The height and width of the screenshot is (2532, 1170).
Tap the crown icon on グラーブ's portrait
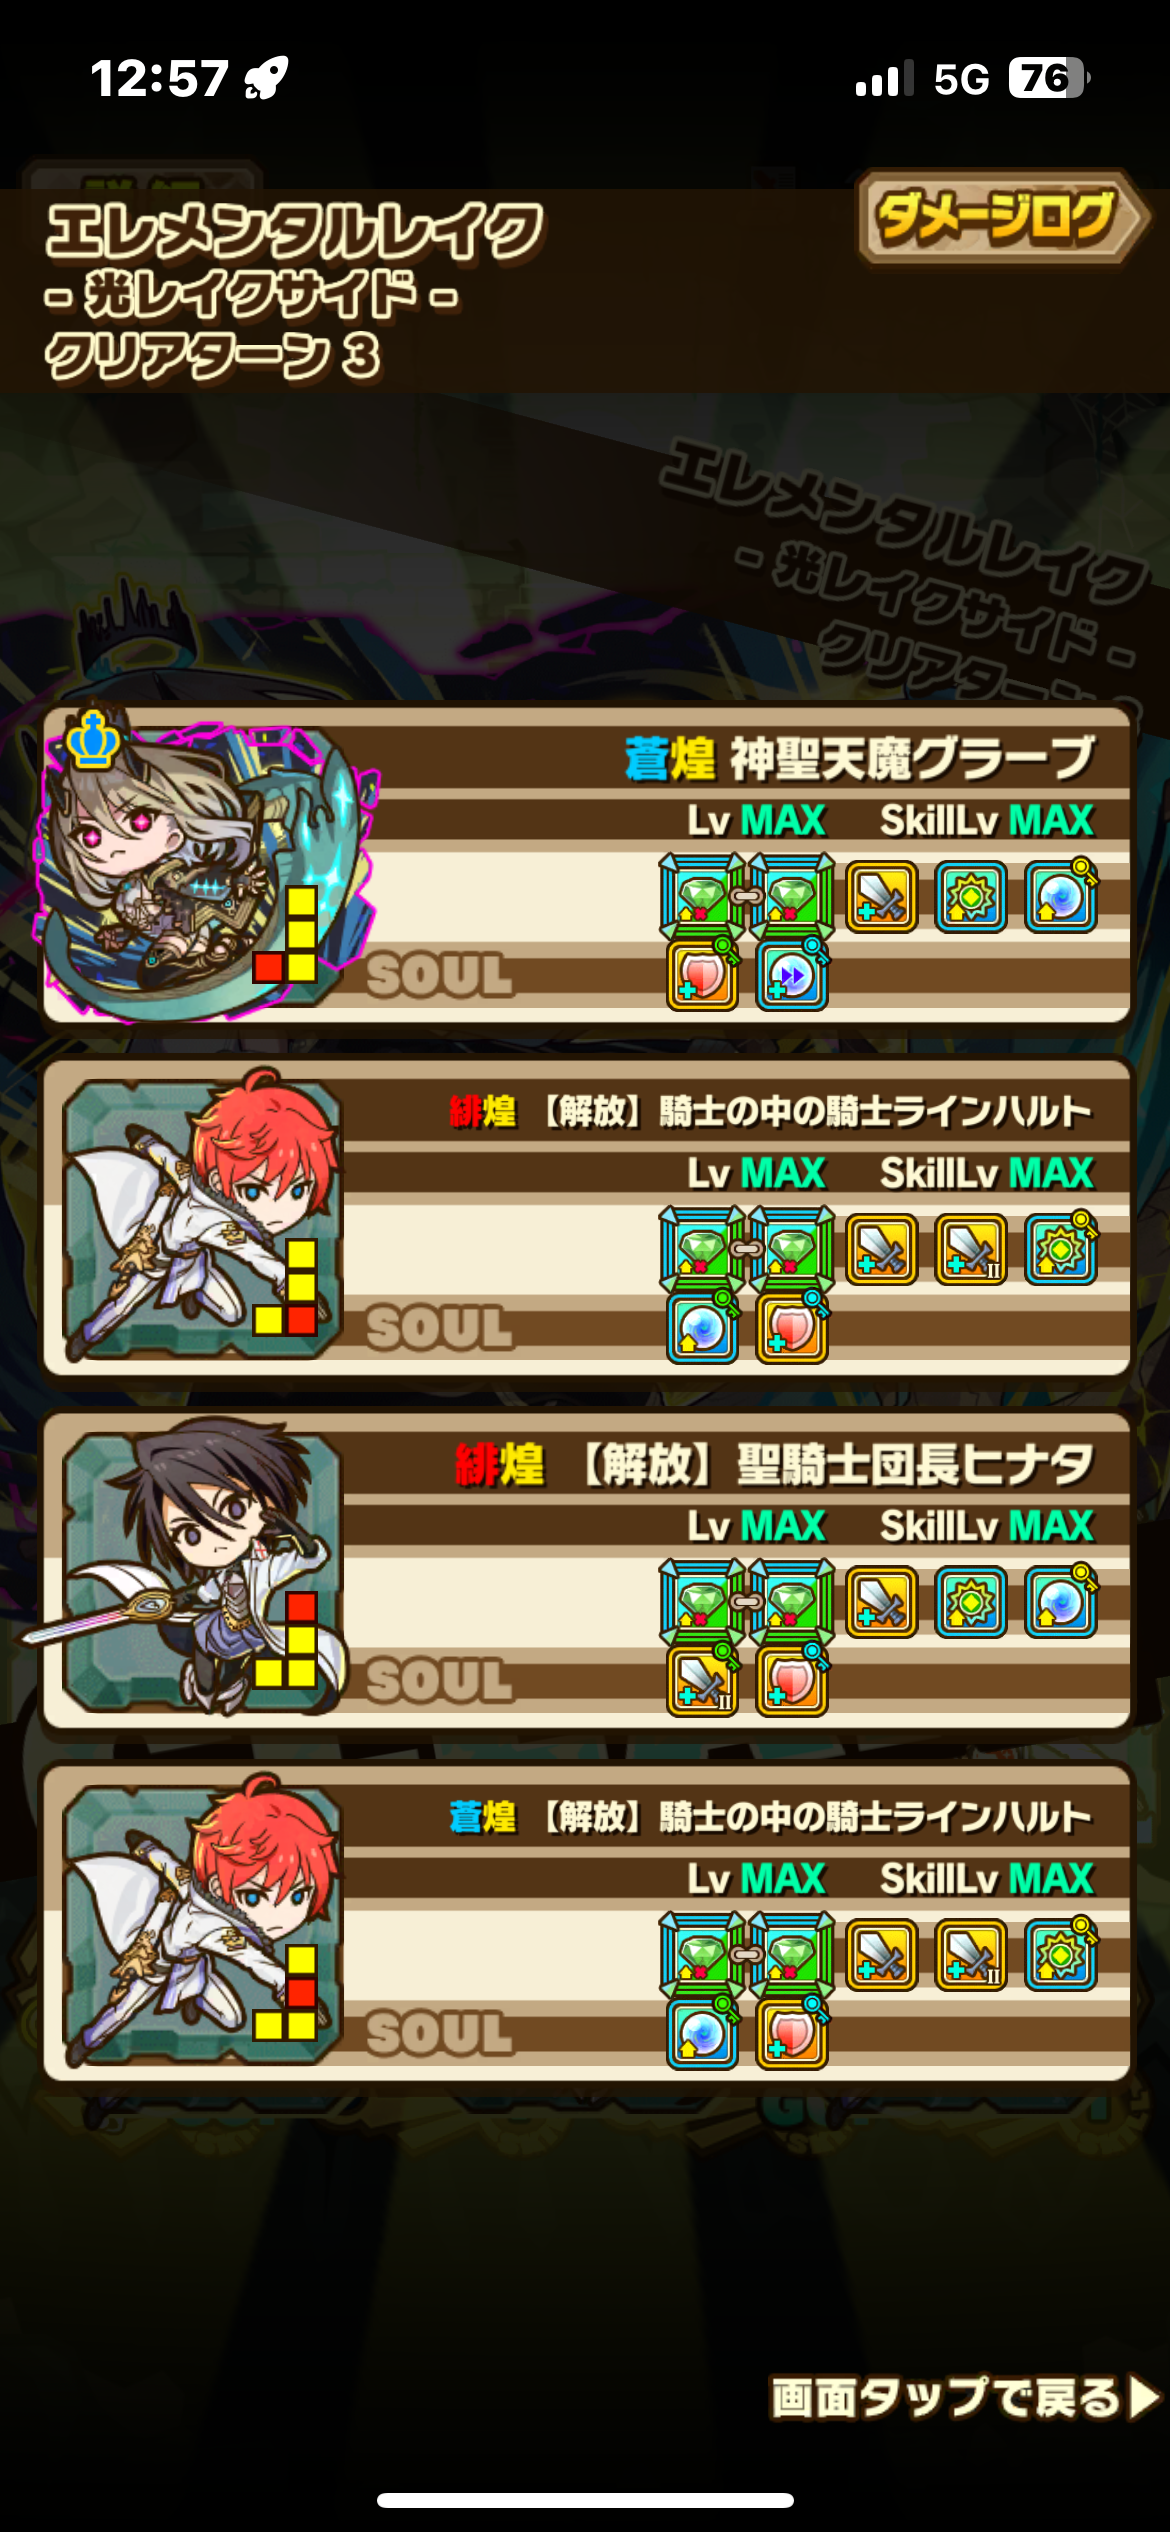click(x=94, y=741)
